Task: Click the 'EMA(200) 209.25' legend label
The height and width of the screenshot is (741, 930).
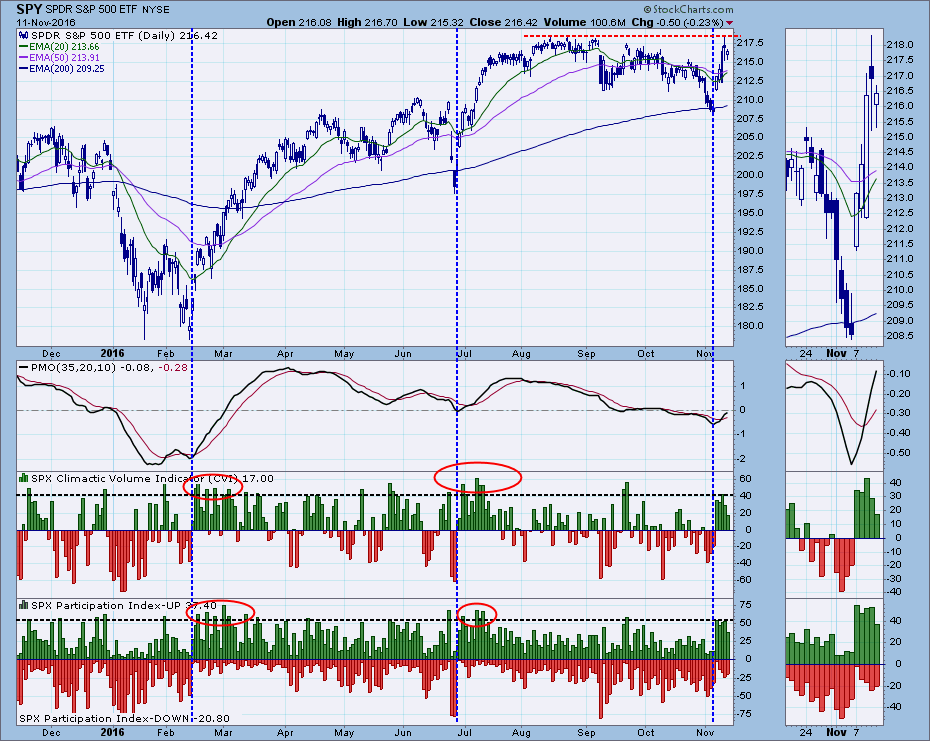Action: point(66,69)
